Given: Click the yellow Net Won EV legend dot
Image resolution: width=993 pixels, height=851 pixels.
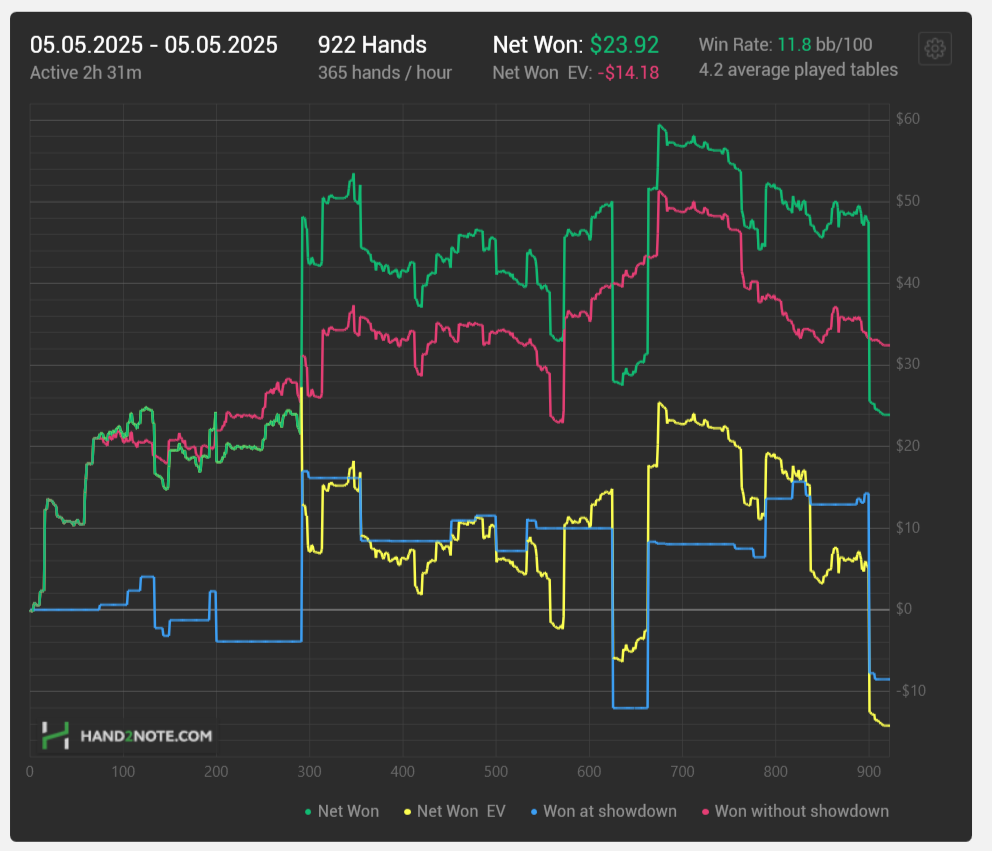Looking at the screenshot, I should point(407,812).
